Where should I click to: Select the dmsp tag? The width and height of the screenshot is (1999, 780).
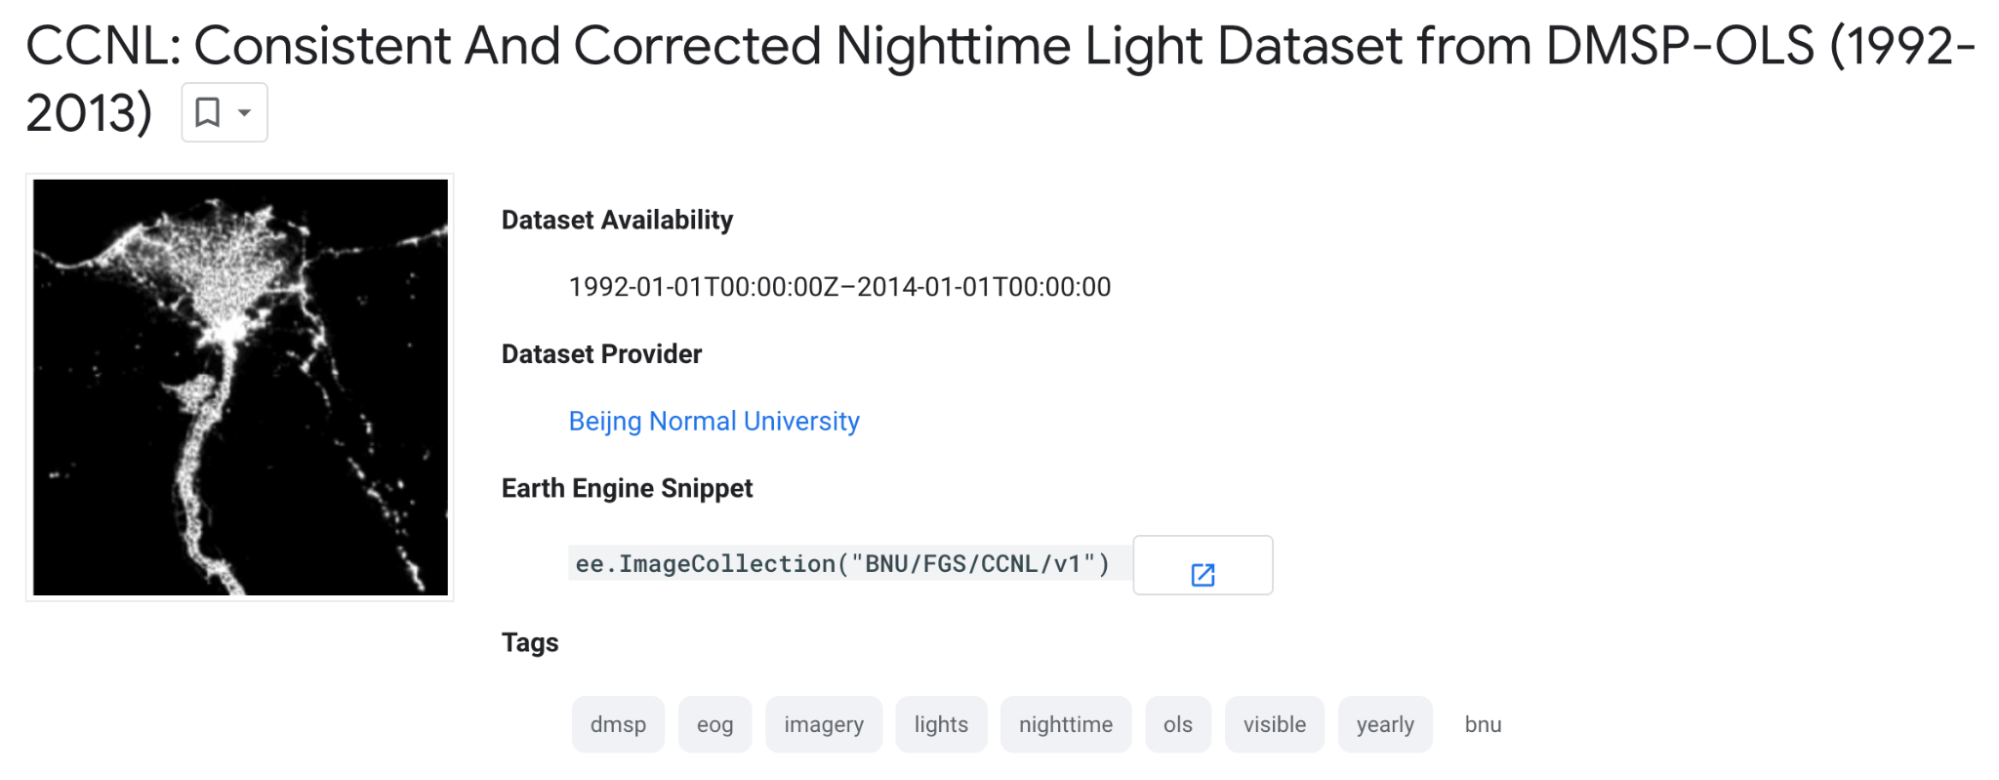tap(617, 724)
